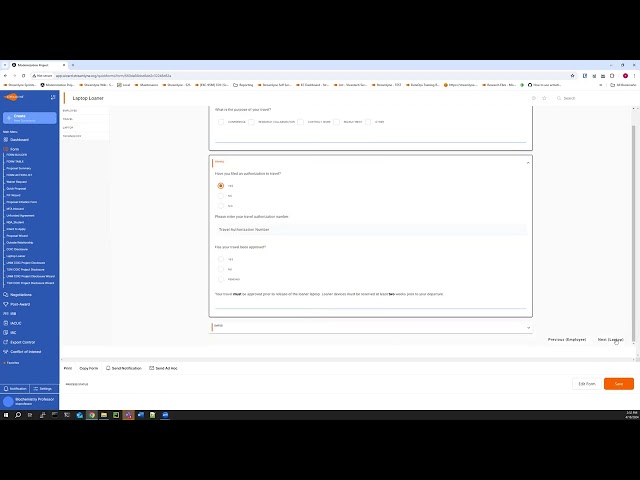Screen dimensions: 640x480
Task: Jump to Employee section in form outline
Action: (70, 111)
